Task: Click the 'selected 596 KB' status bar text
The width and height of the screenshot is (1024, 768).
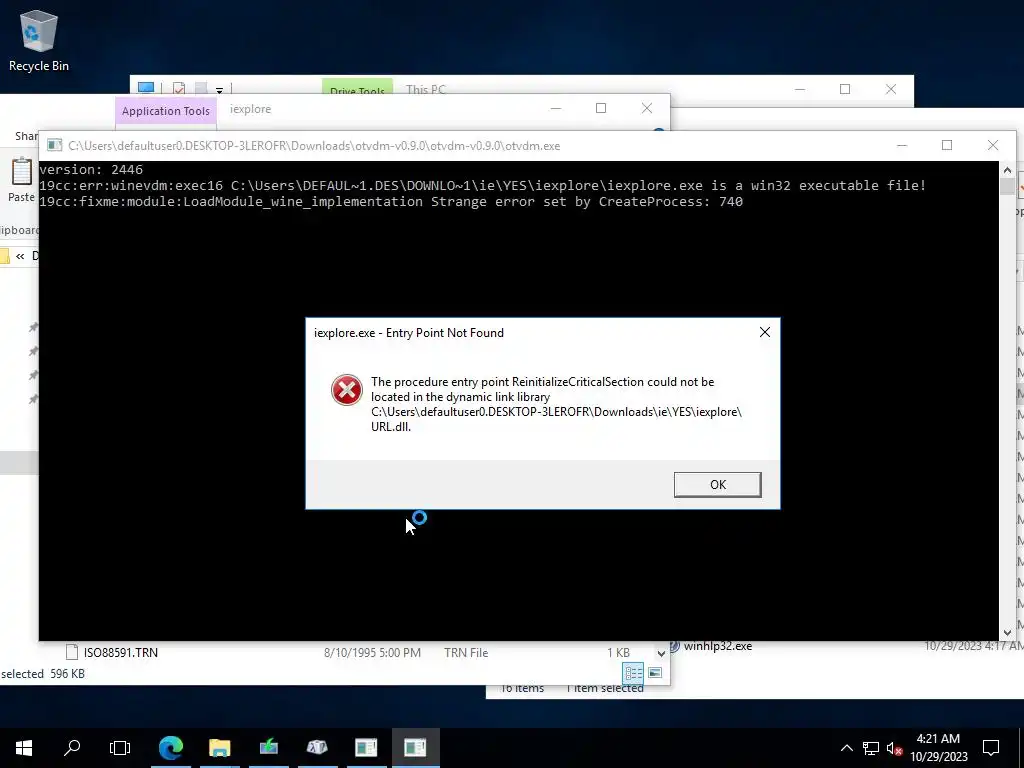Action: point(43,674)
